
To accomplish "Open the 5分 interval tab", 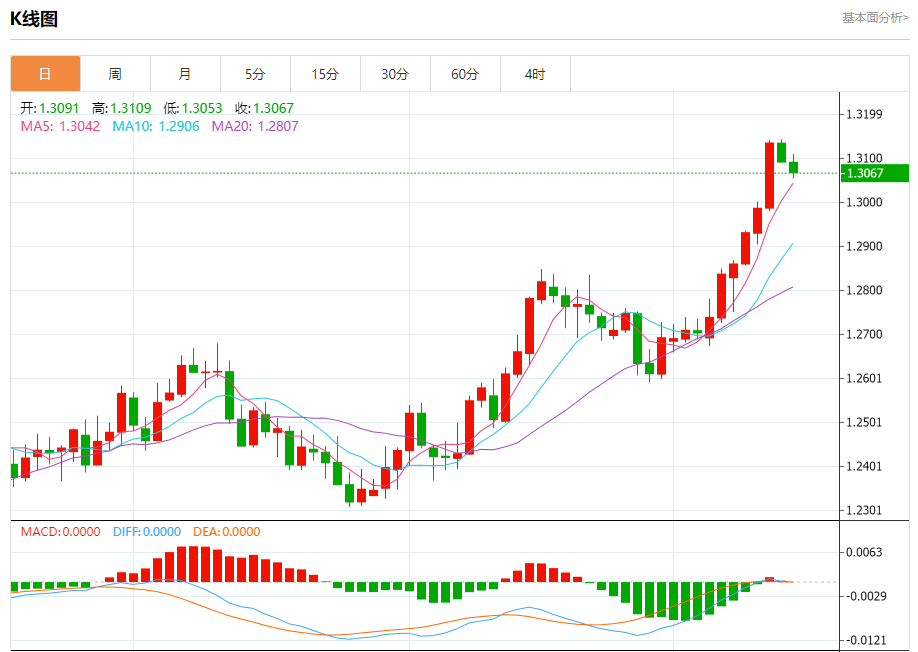I will pos(255,74).
